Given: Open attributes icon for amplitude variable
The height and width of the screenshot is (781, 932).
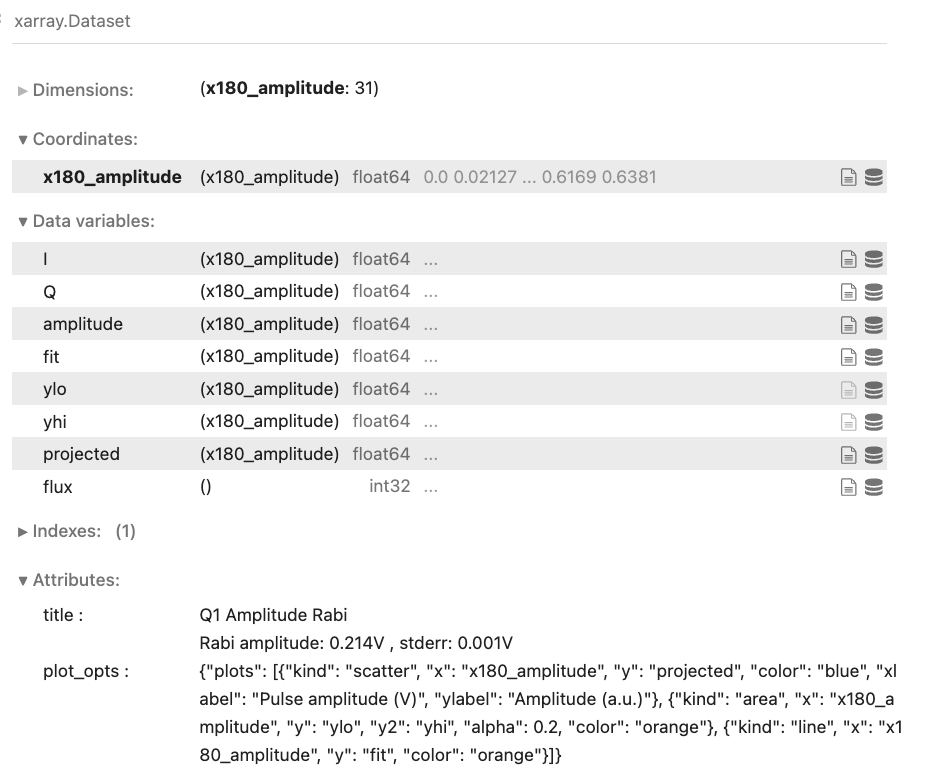Looking at the screenshot, I should pos(848,325).
